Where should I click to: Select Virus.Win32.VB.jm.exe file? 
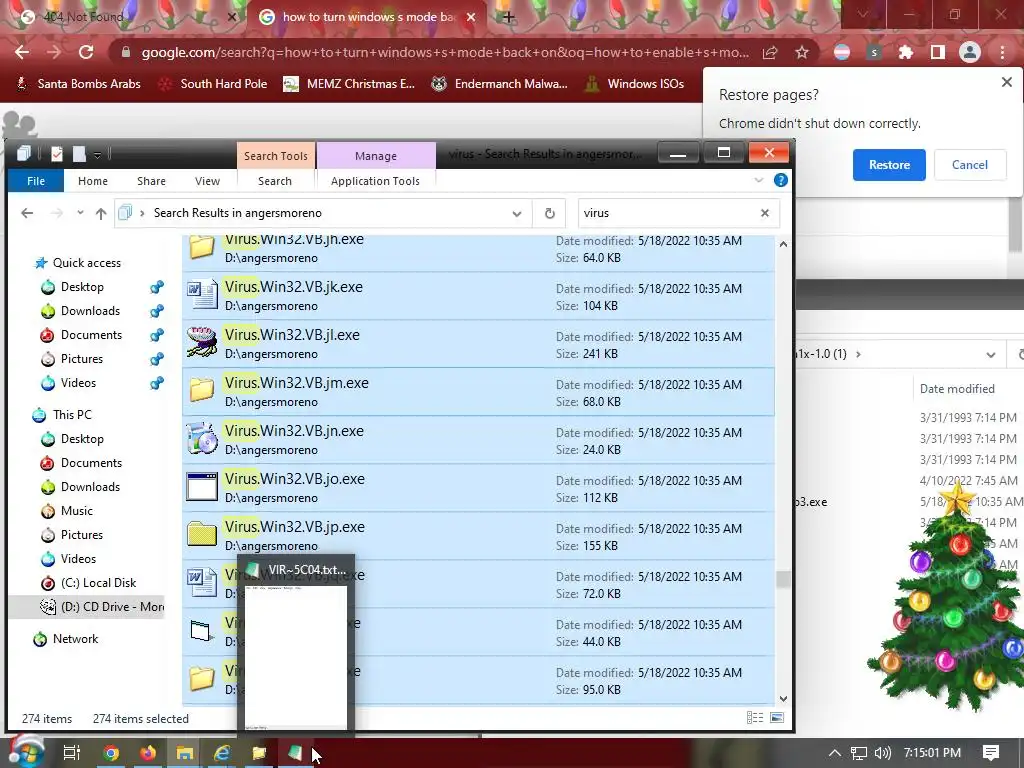point(478,392)
